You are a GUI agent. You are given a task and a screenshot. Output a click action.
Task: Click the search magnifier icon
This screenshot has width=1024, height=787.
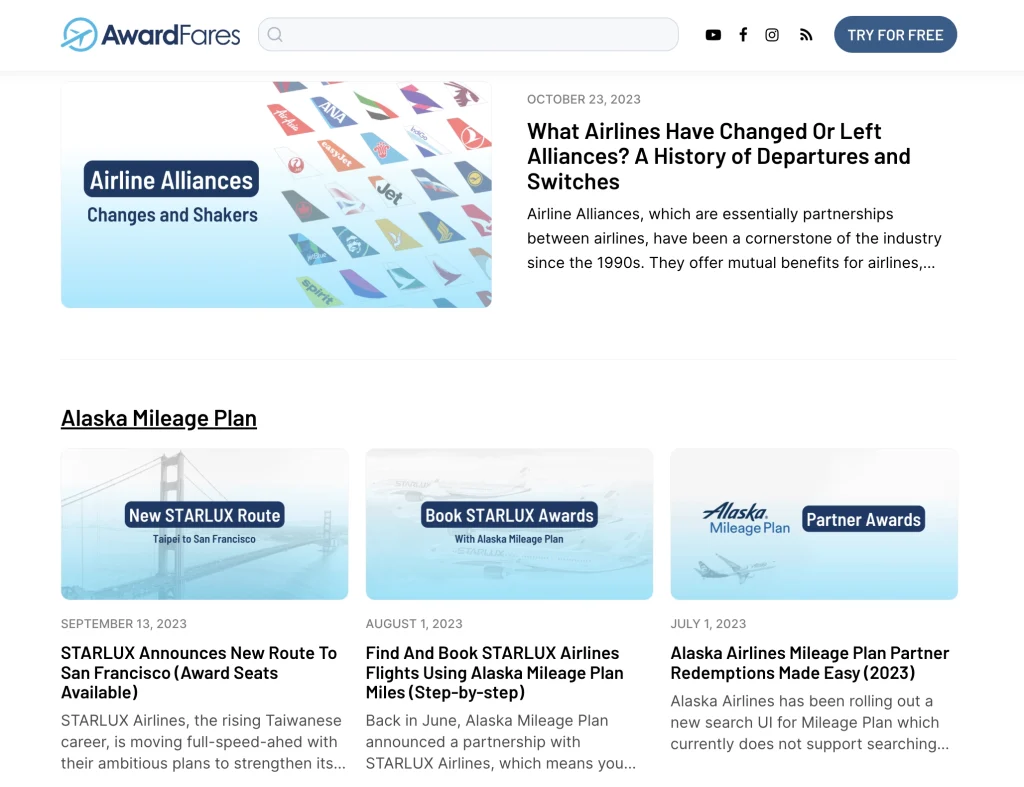click(x=275, y=35)
